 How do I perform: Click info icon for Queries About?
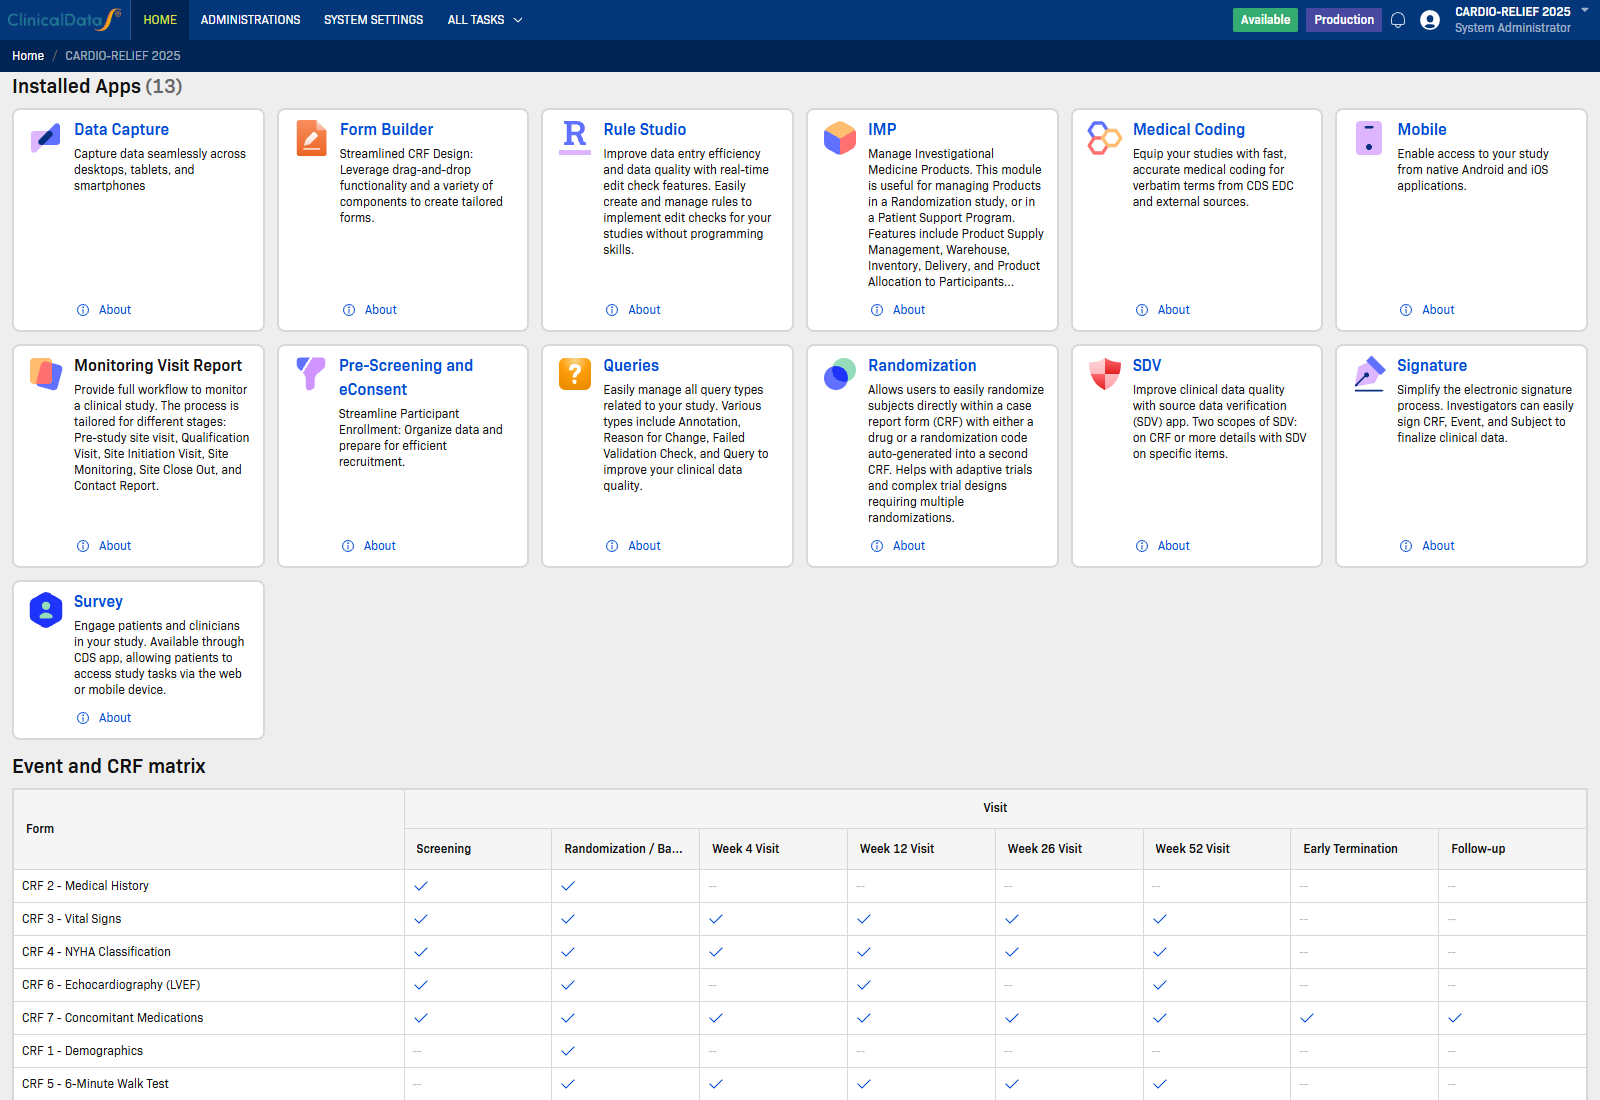coord(612,546)
